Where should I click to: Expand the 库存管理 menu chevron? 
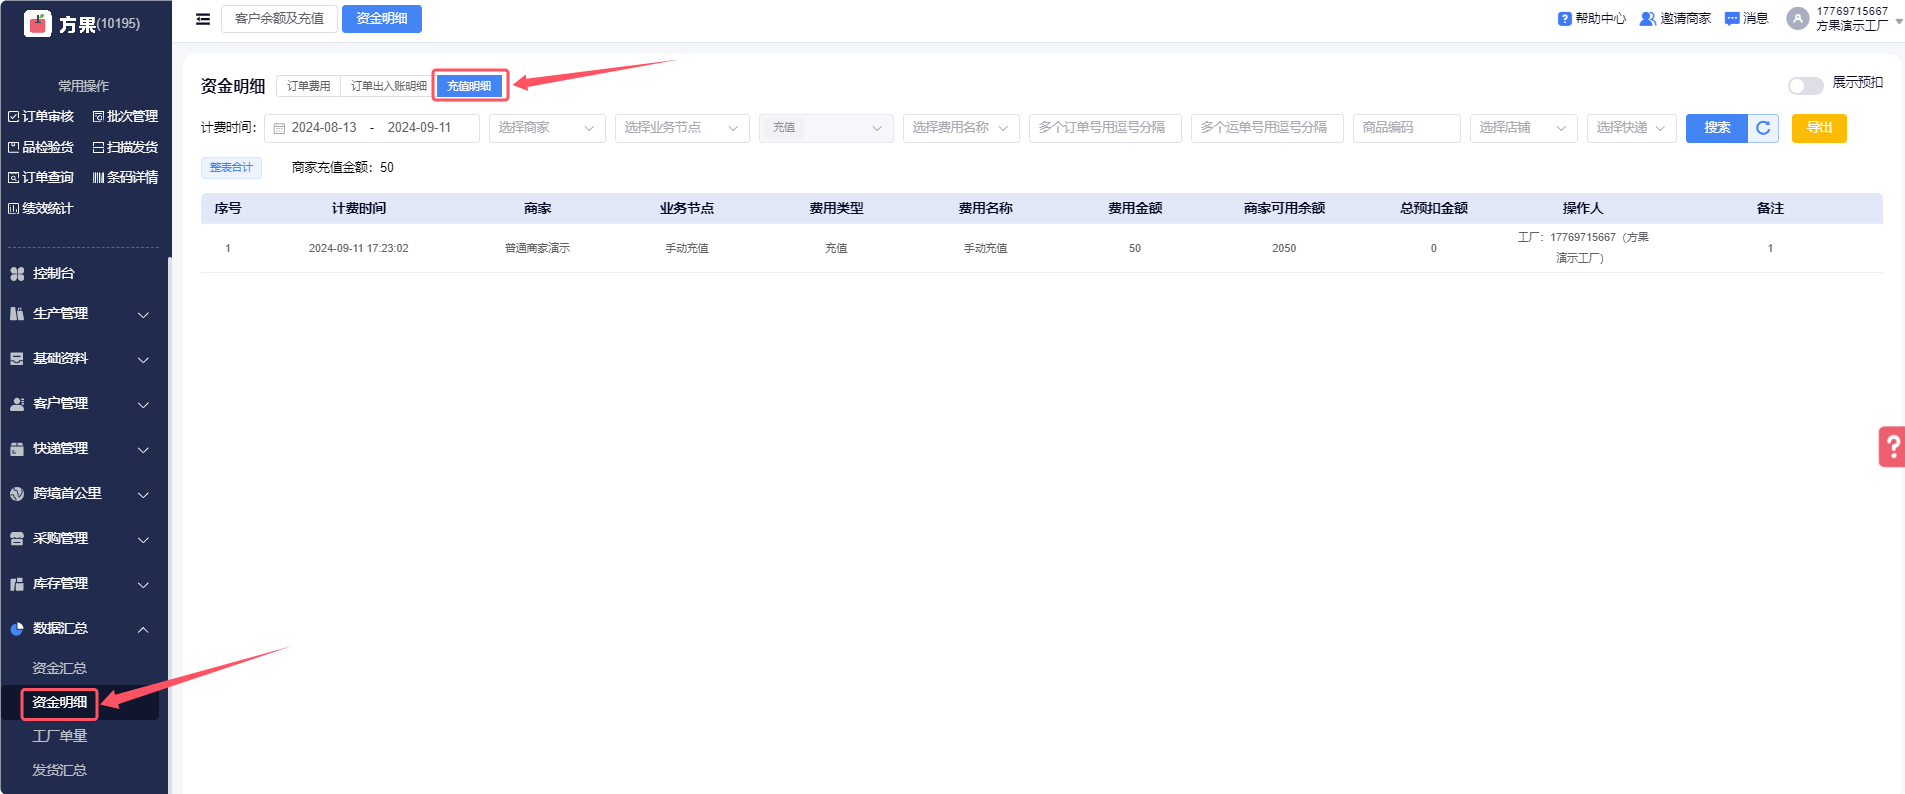point(143,585)
